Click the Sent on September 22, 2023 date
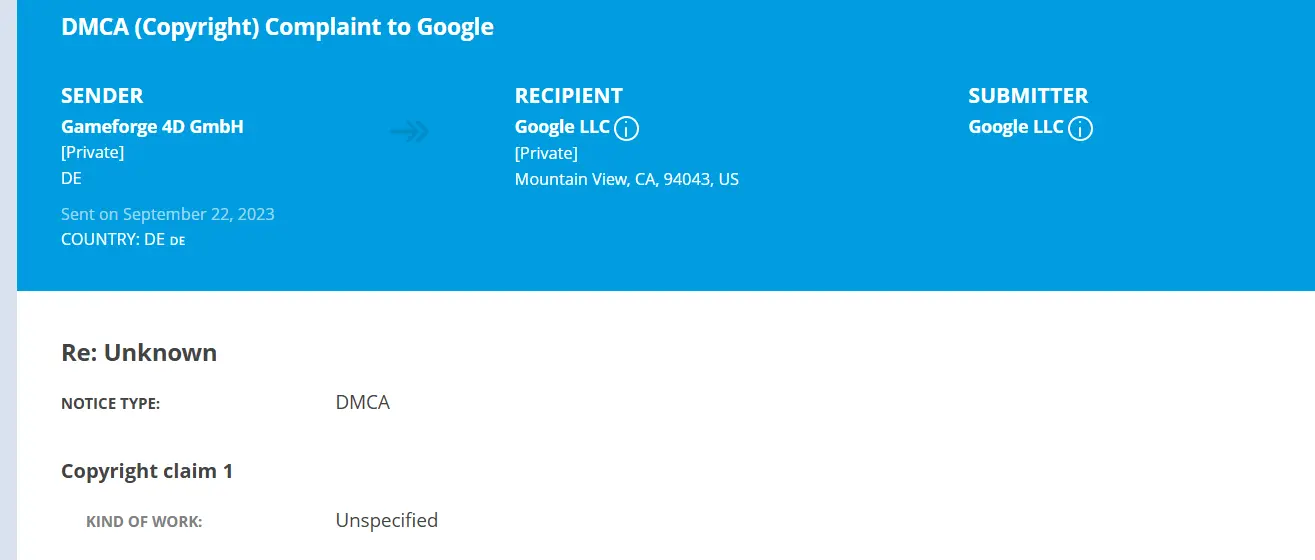Screen dimensions: 1315x560 pyautogui.click(x=167, y=214)
